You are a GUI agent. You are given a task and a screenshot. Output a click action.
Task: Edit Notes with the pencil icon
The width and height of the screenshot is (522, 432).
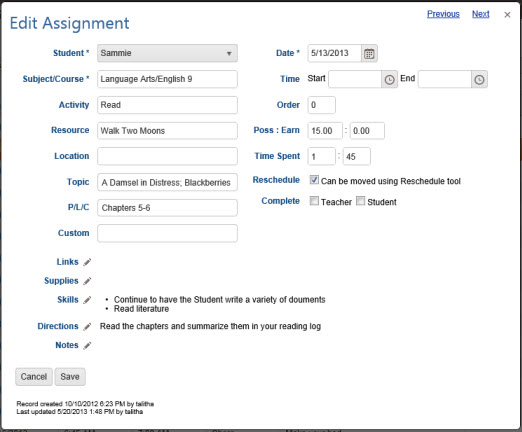pyautogui.click(x=87, y=346)
